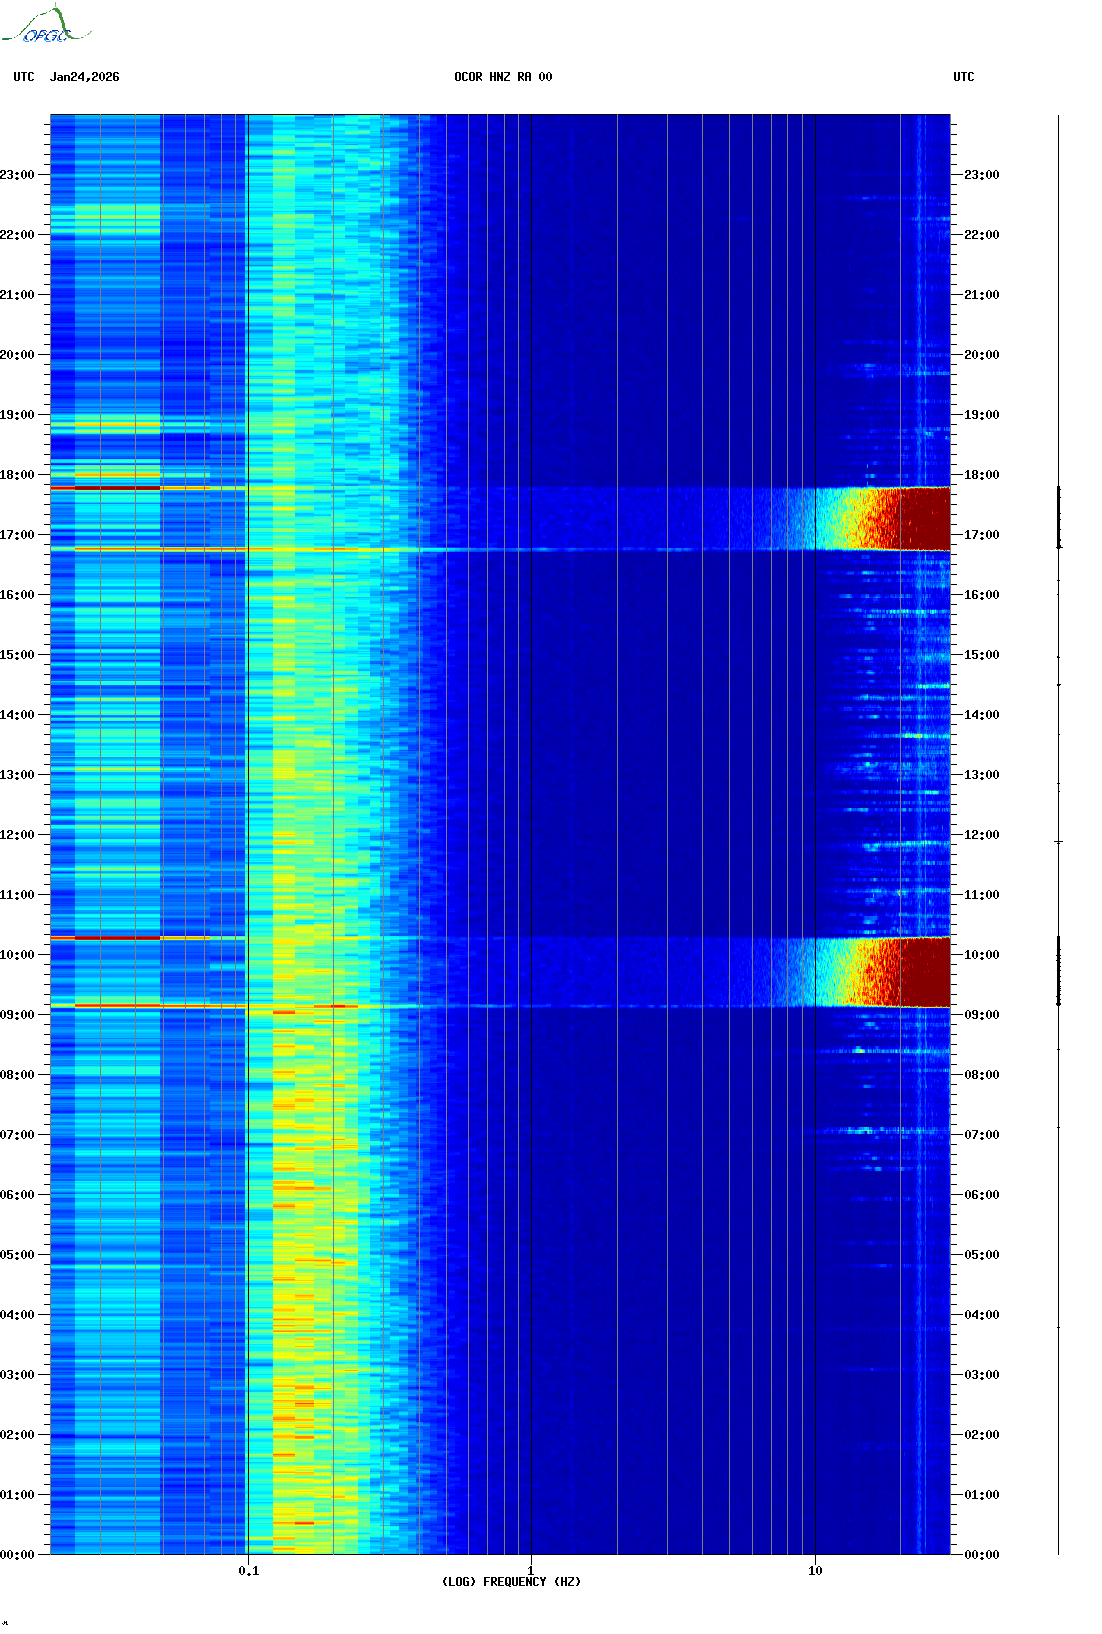Click the right-axis 23:00 time label
The height and width of the screenshot is (1634, 1102).
(982, 175)
